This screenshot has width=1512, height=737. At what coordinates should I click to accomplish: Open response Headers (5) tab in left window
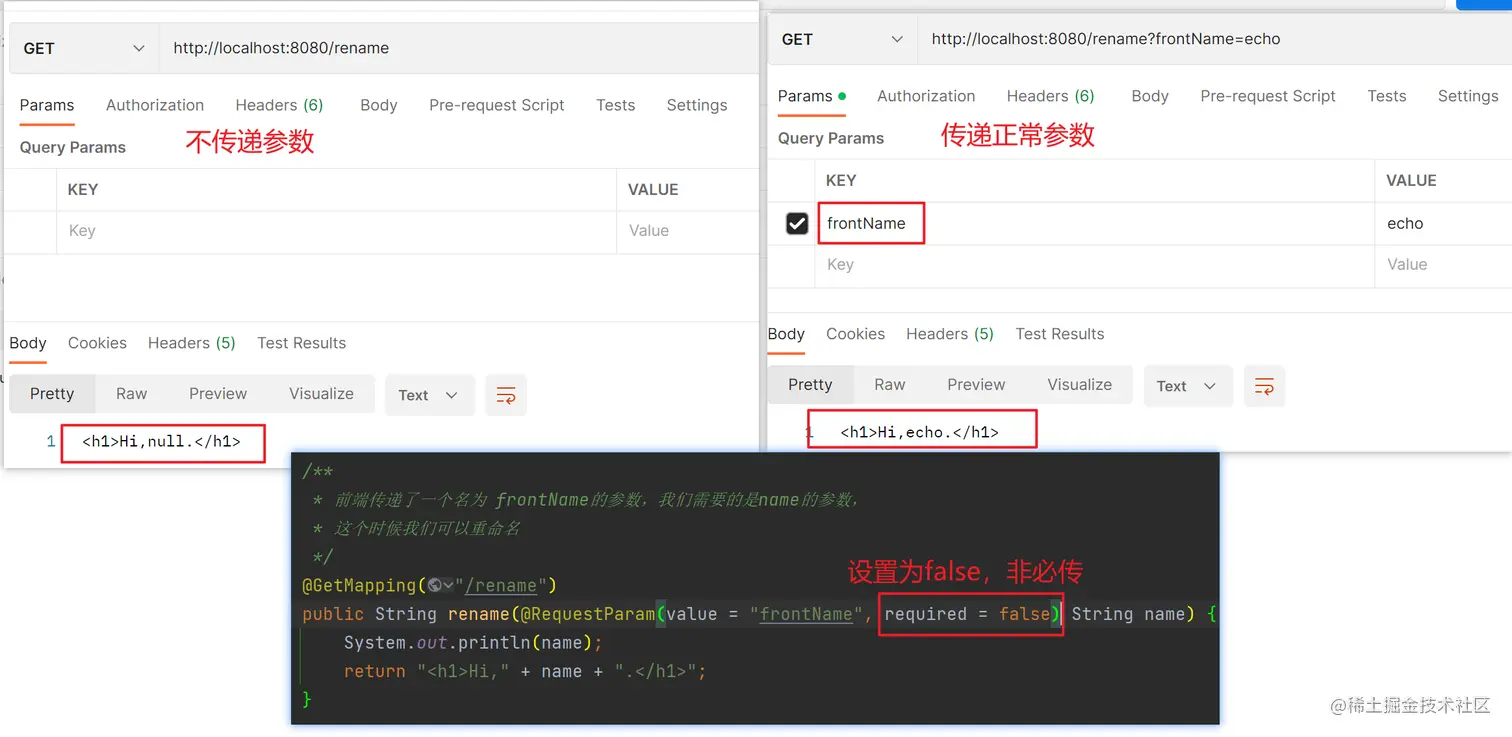[x=192, y=343]
